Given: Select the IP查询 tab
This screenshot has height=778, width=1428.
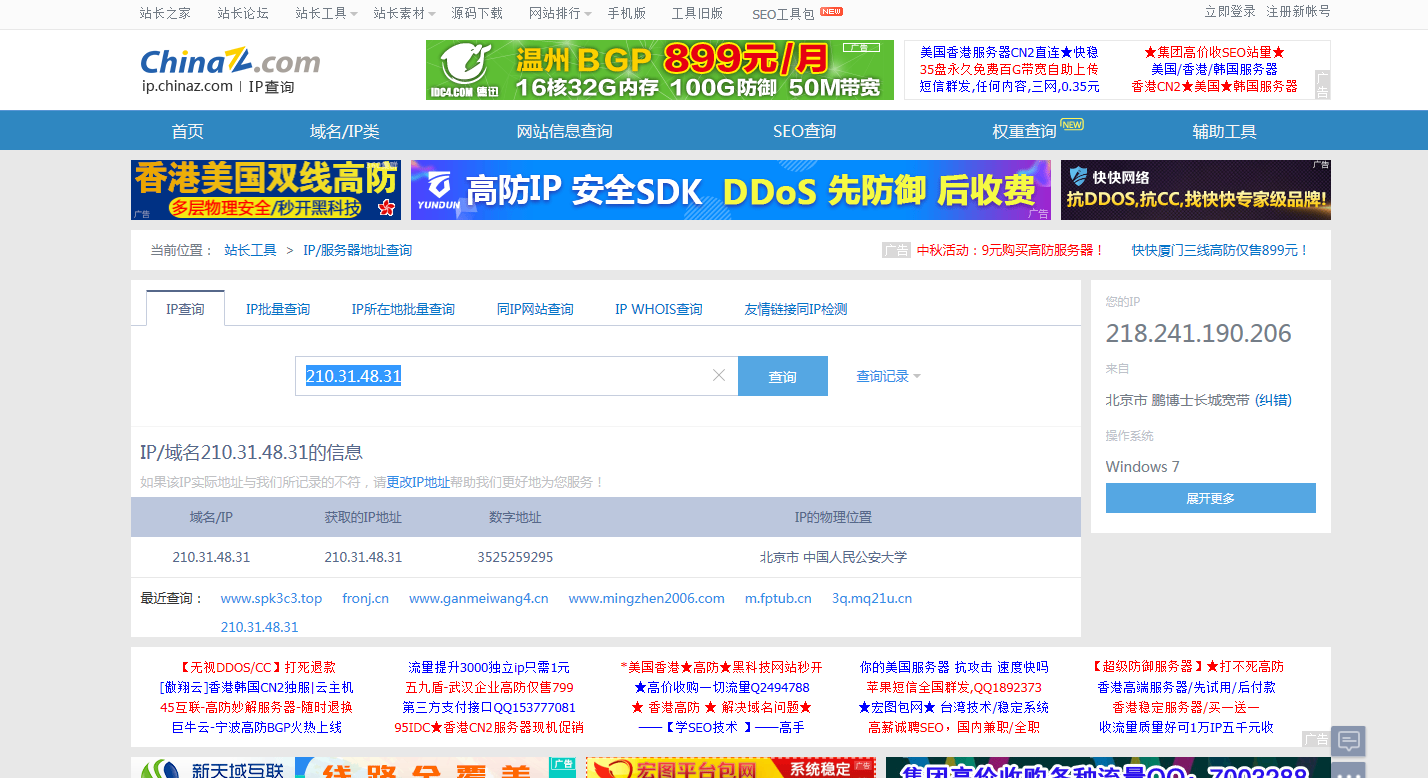Looking at the screenshot, I should tap(185, 309).
